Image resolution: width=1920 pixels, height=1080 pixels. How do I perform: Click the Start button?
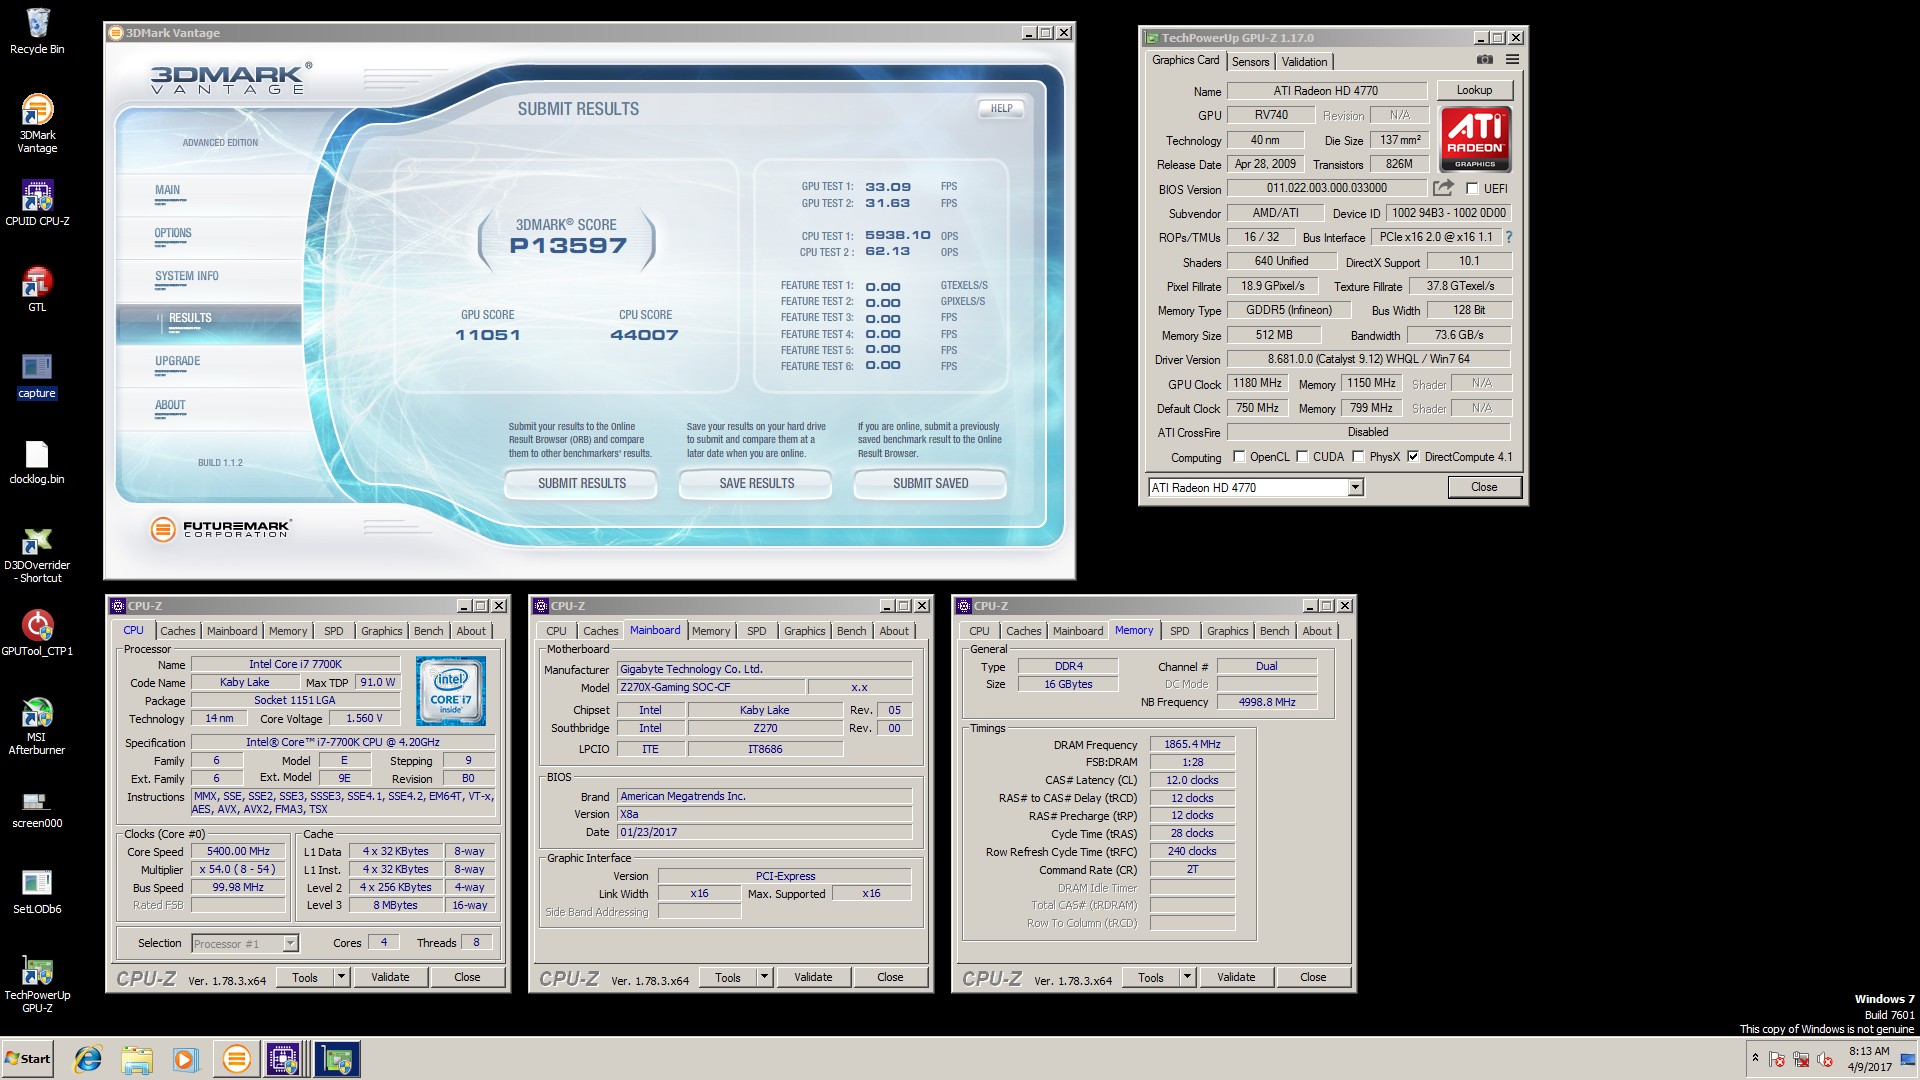(28, 1059)
